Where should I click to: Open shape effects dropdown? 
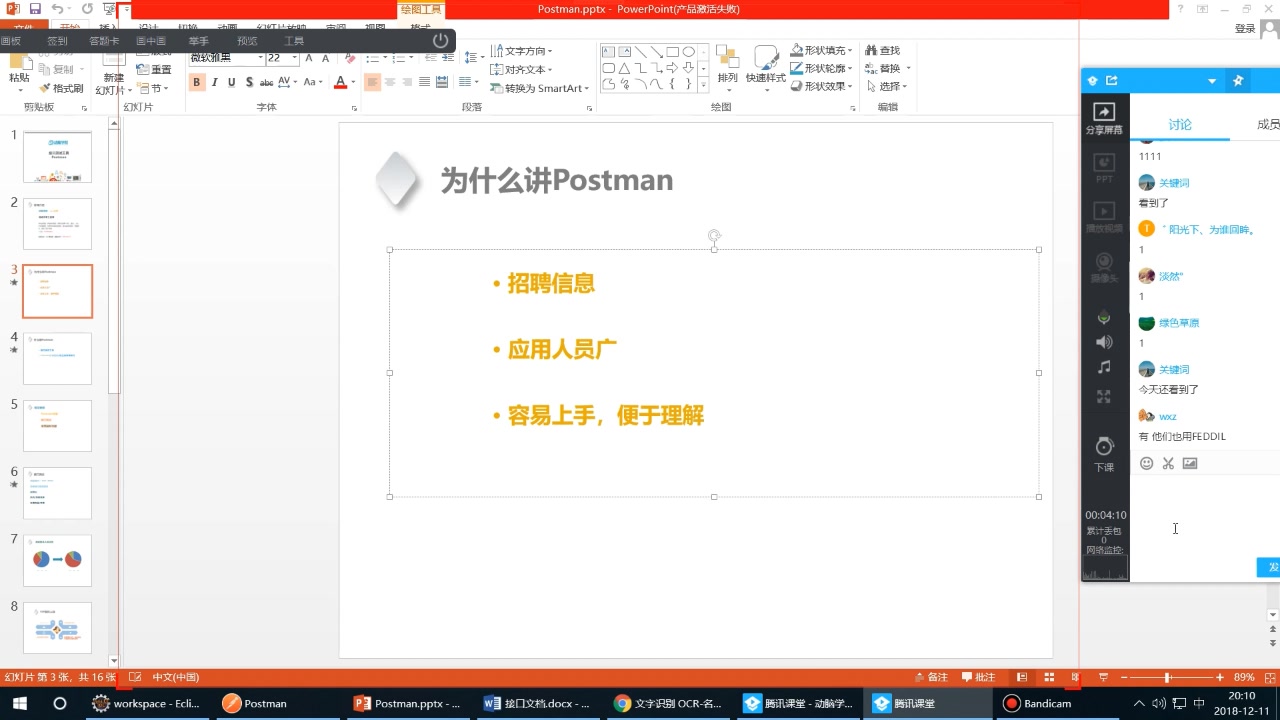pyautogui.click(x=822, y=86)
